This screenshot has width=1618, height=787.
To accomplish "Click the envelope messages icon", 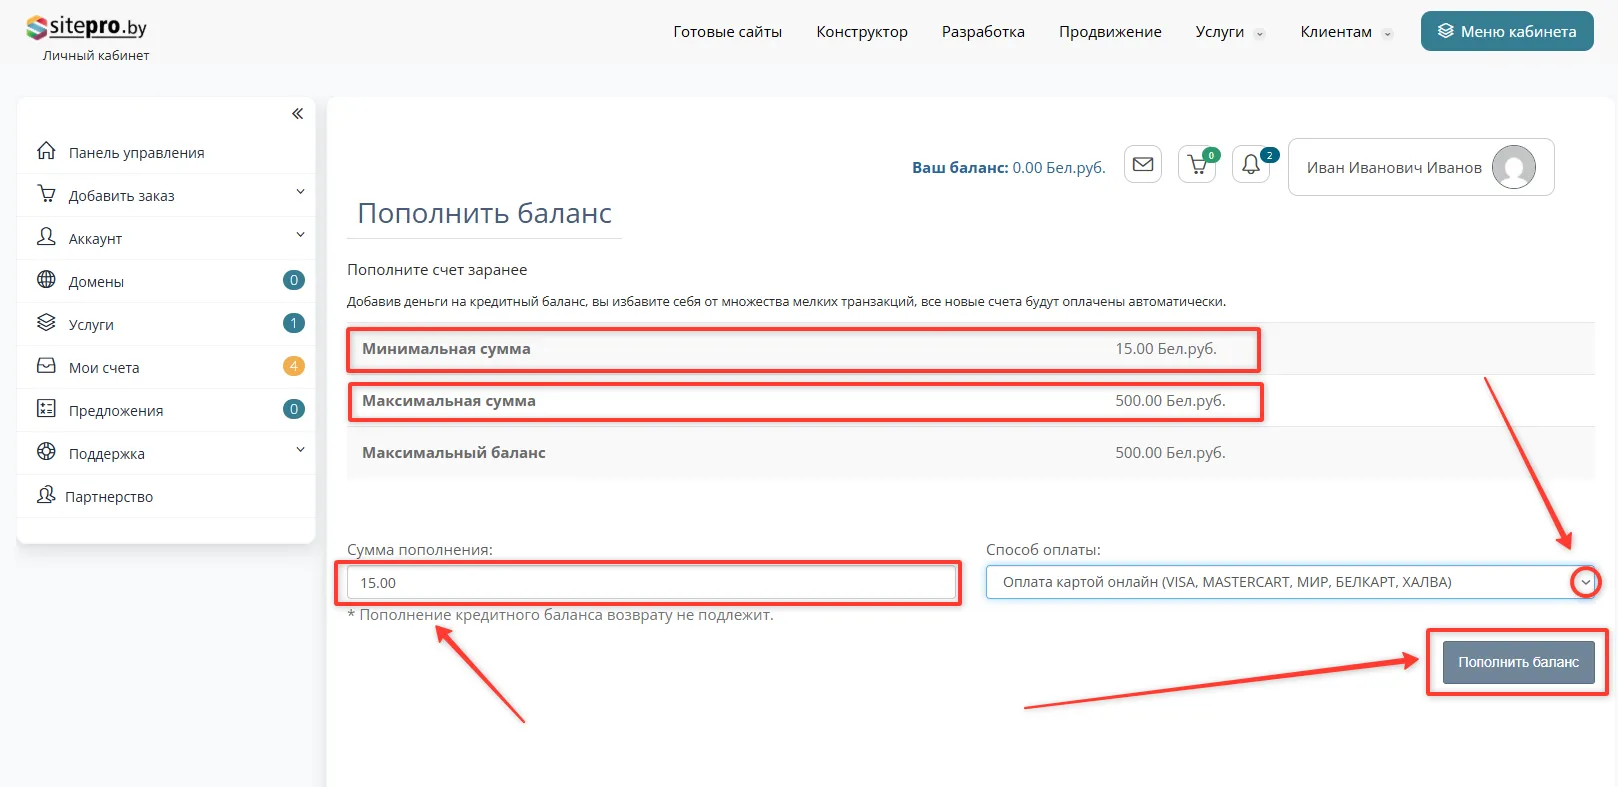I will click(1143, 165).
